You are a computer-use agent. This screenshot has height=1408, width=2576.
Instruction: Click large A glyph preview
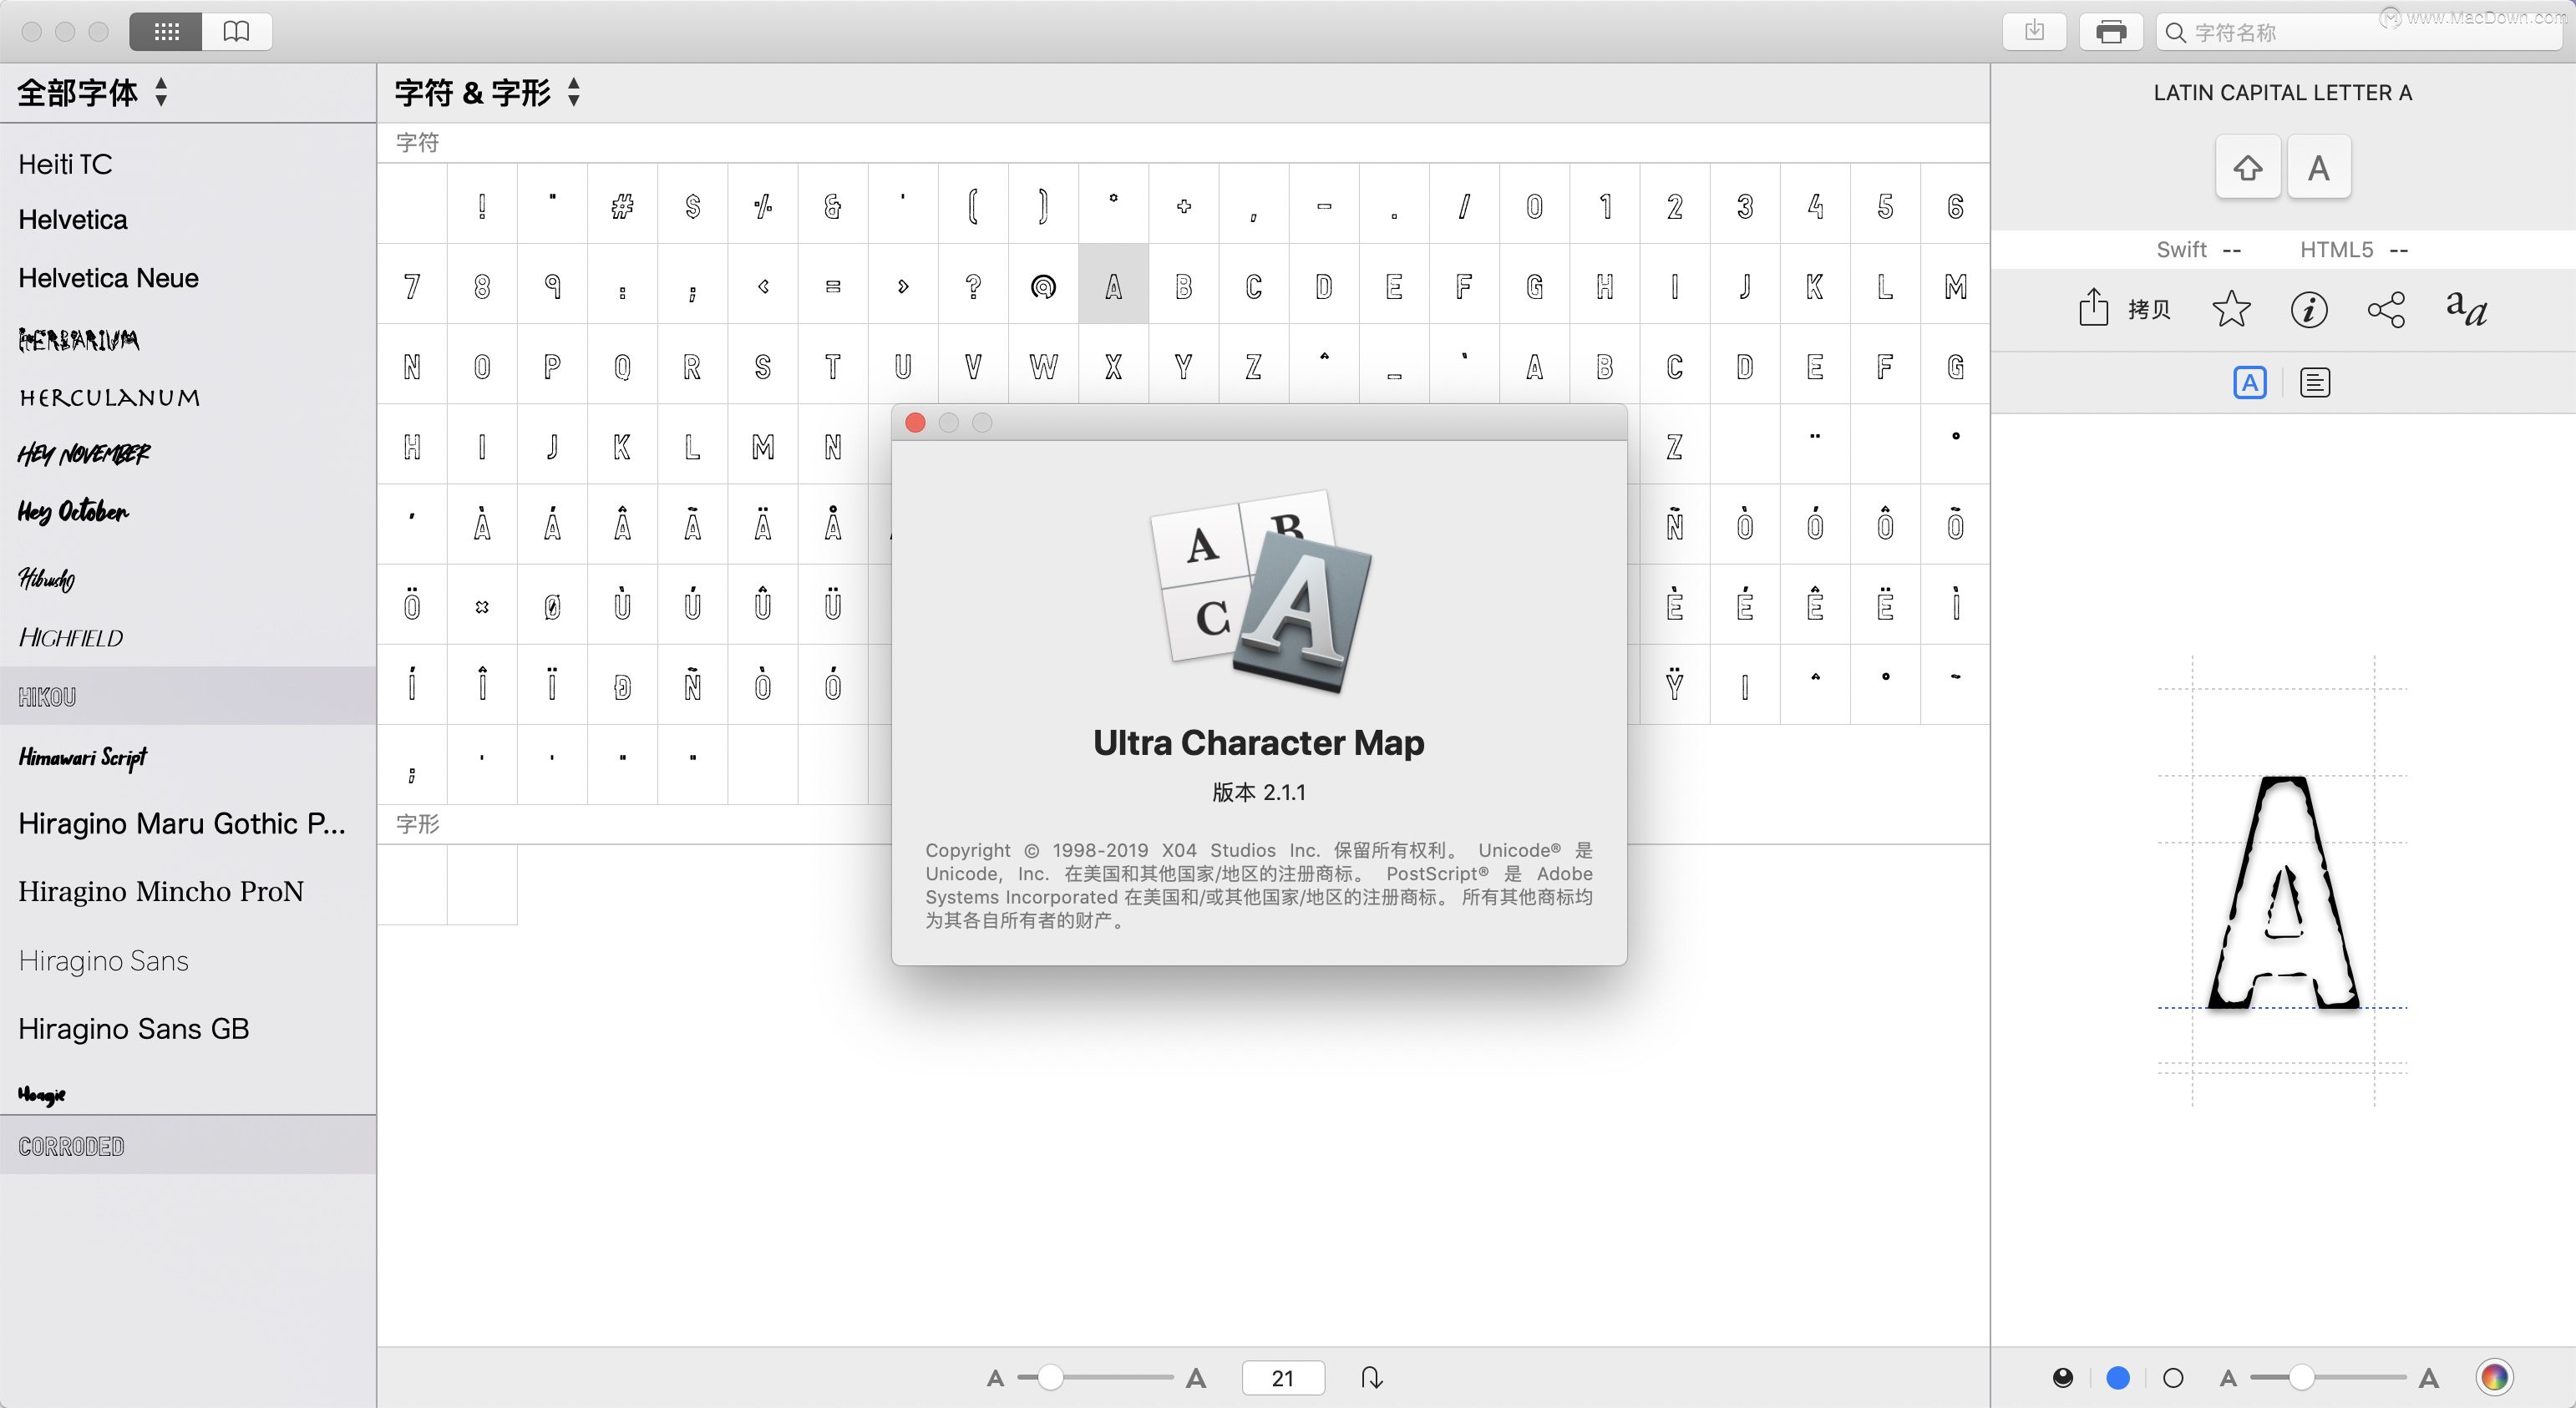point(2283,892)
